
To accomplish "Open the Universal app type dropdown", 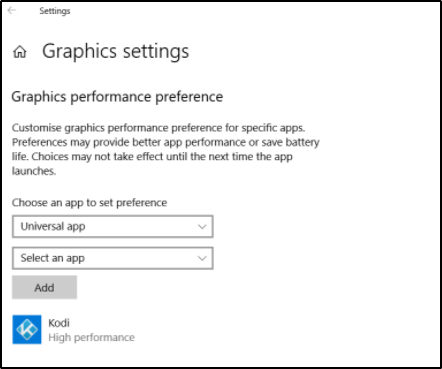I will [x=113, y=227].
